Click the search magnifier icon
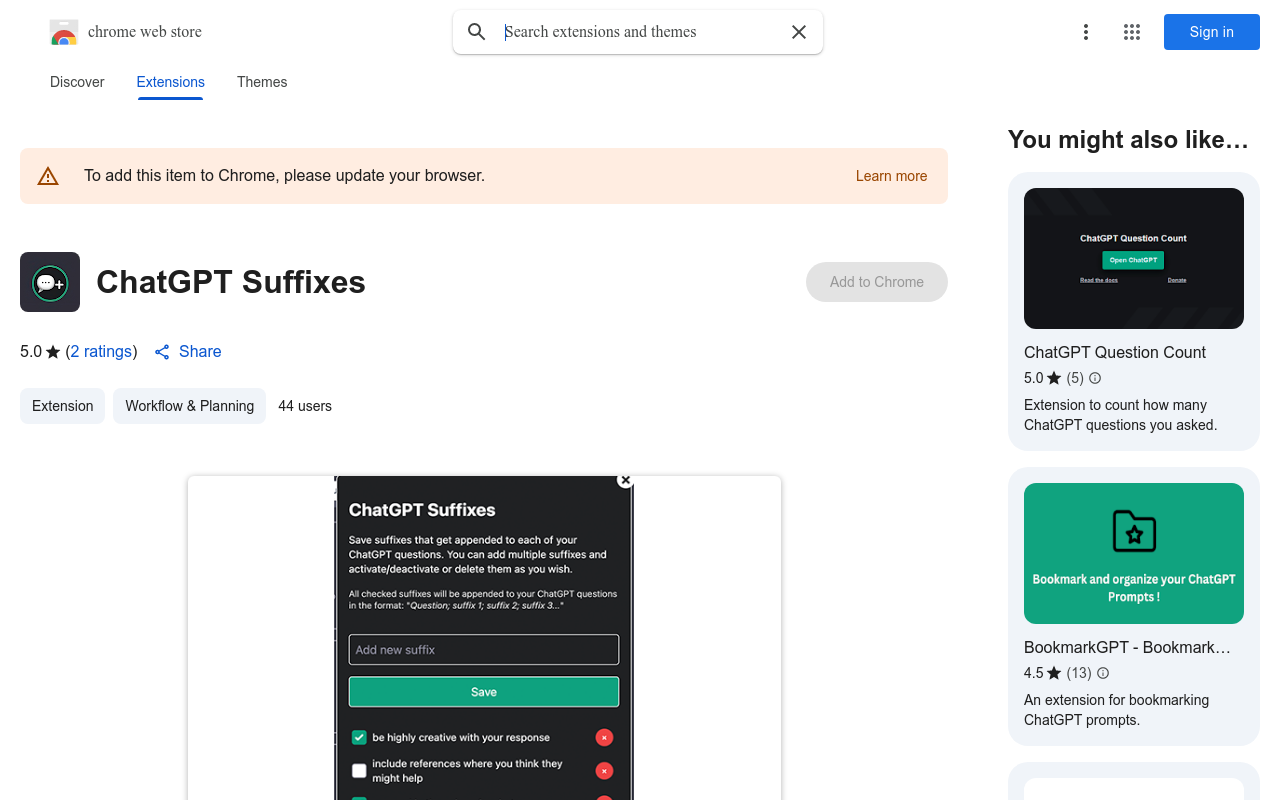 click(x=477, y=32)
